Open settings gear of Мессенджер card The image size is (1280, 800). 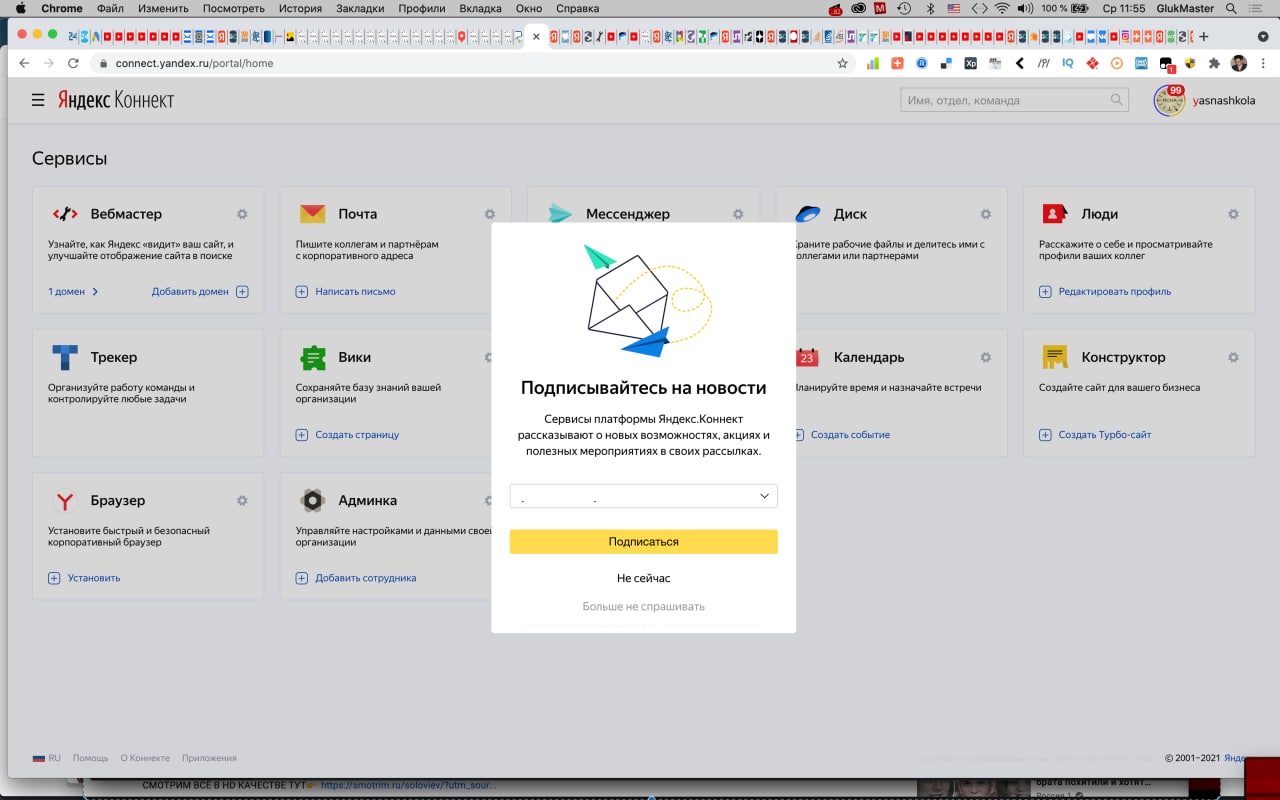[x=738, y=214]
